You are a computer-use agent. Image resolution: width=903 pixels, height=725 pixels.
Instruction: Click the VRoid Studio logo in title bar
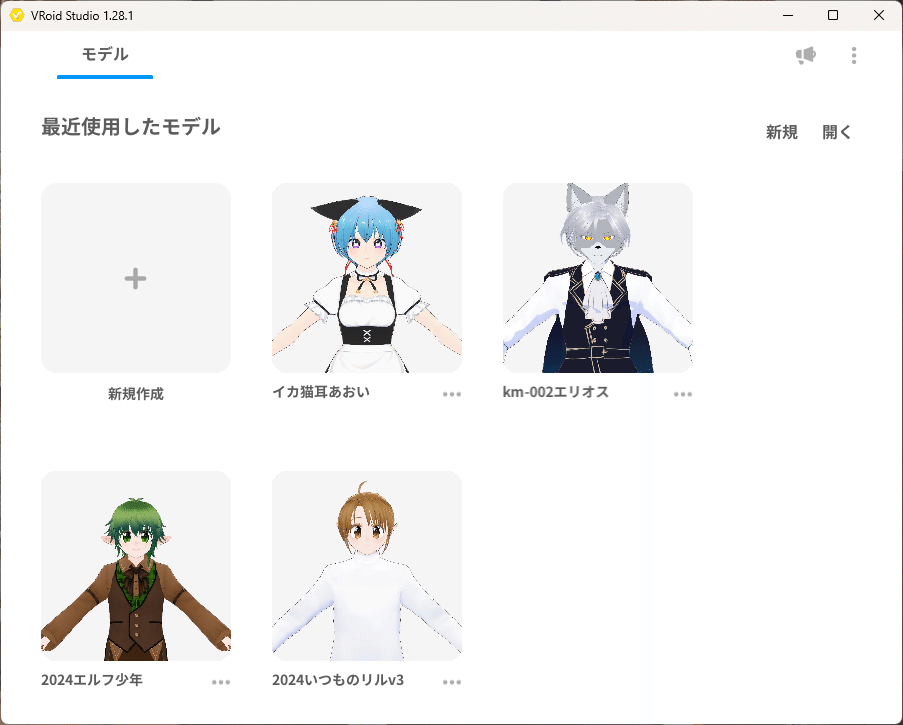click(x=17, y=16)
